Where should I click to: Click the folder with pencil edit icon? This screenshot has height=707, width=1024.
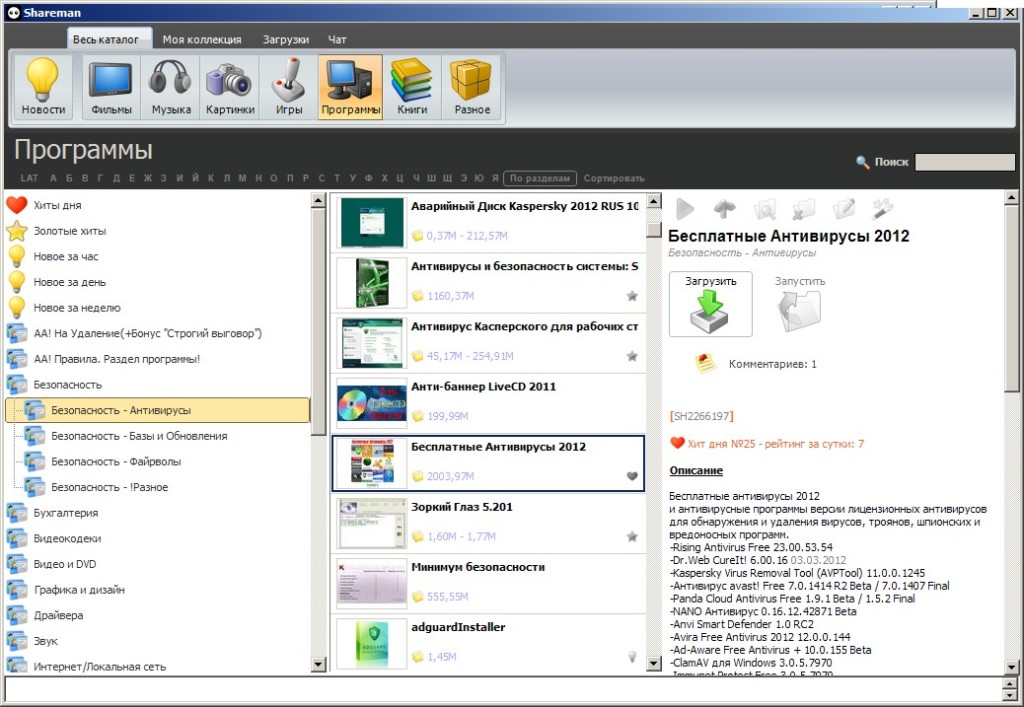843,209
